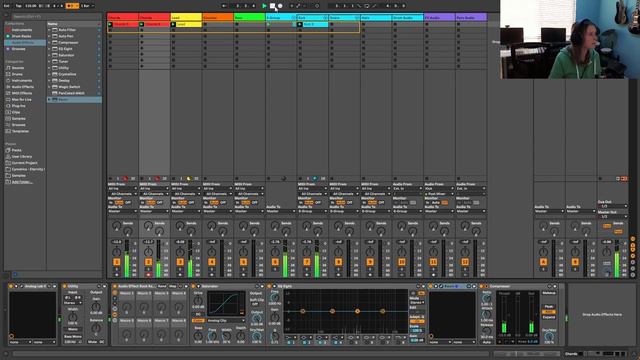Toggle Utility Mono button
Screen dimensions: 640x360
click(x=73, y=329)
